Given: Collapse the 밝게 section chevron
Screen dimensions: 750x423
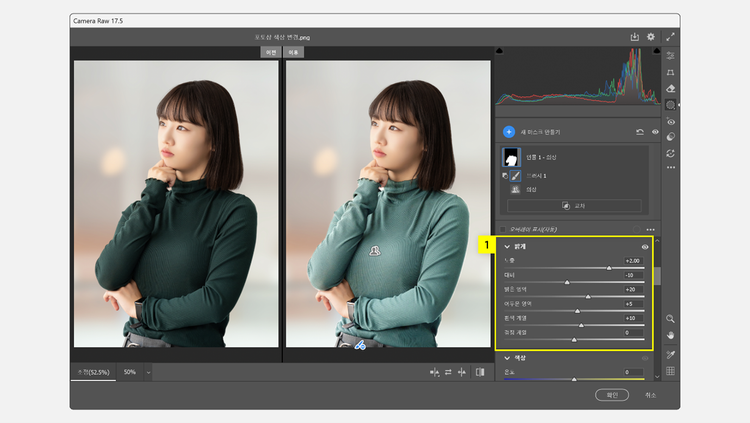Looking at the screenshot, I should pos(507,246).
